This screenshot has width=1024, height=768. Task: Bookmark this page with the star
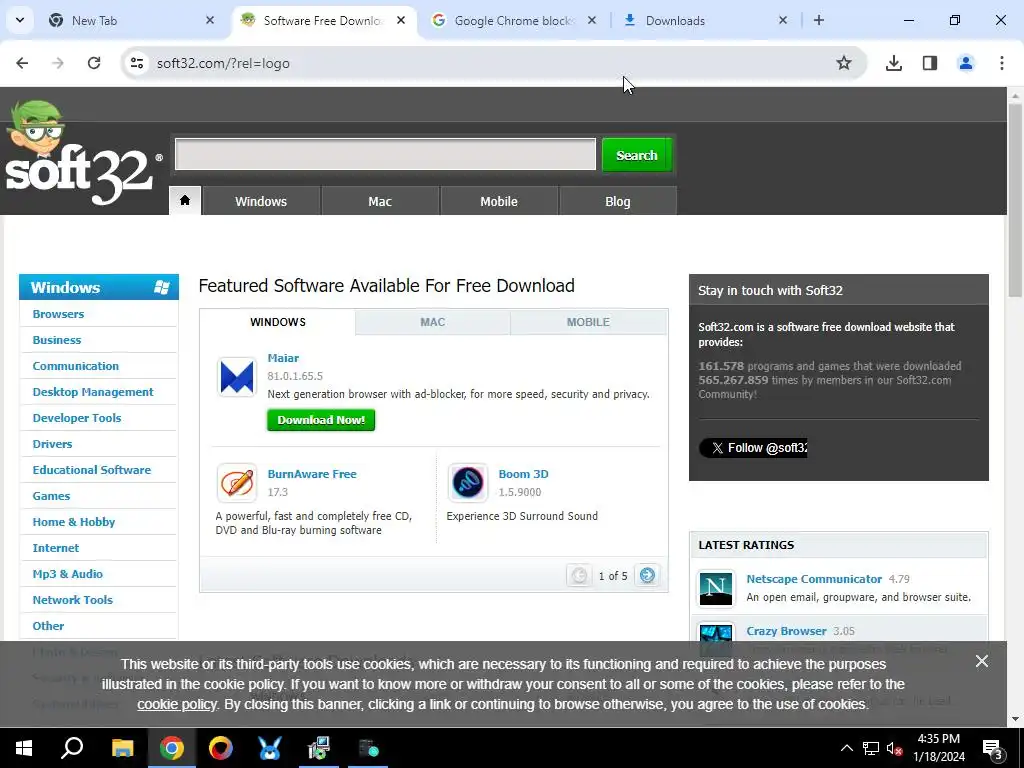tap(844, 63)
